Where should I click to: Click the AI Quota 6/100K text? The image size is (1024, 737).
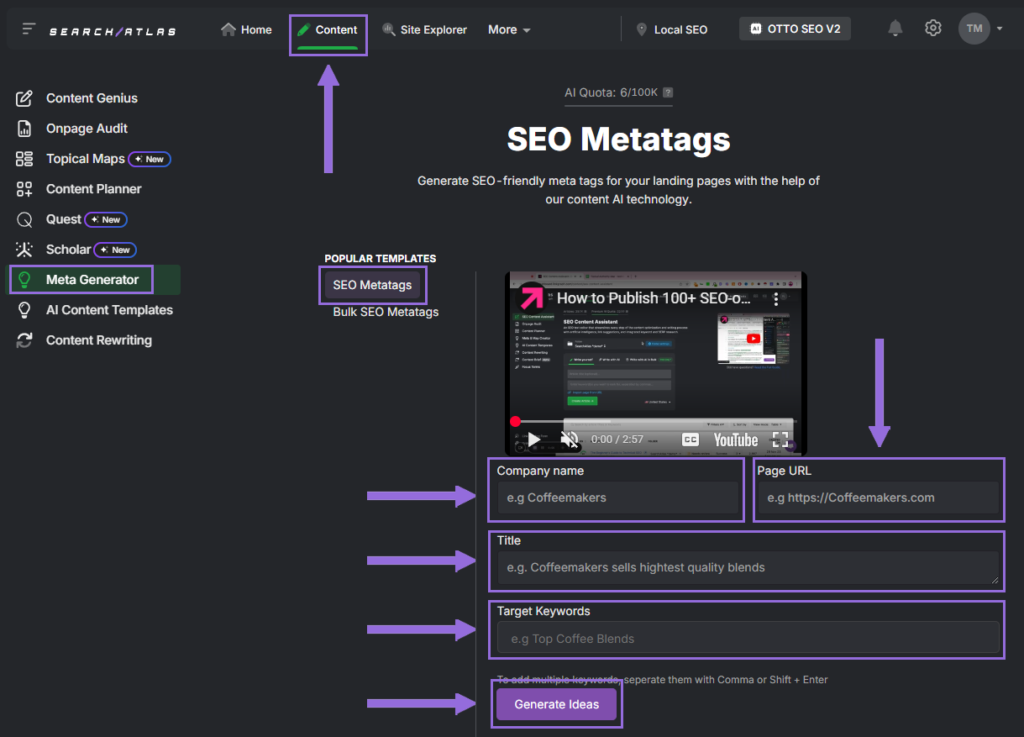(611, 93)
